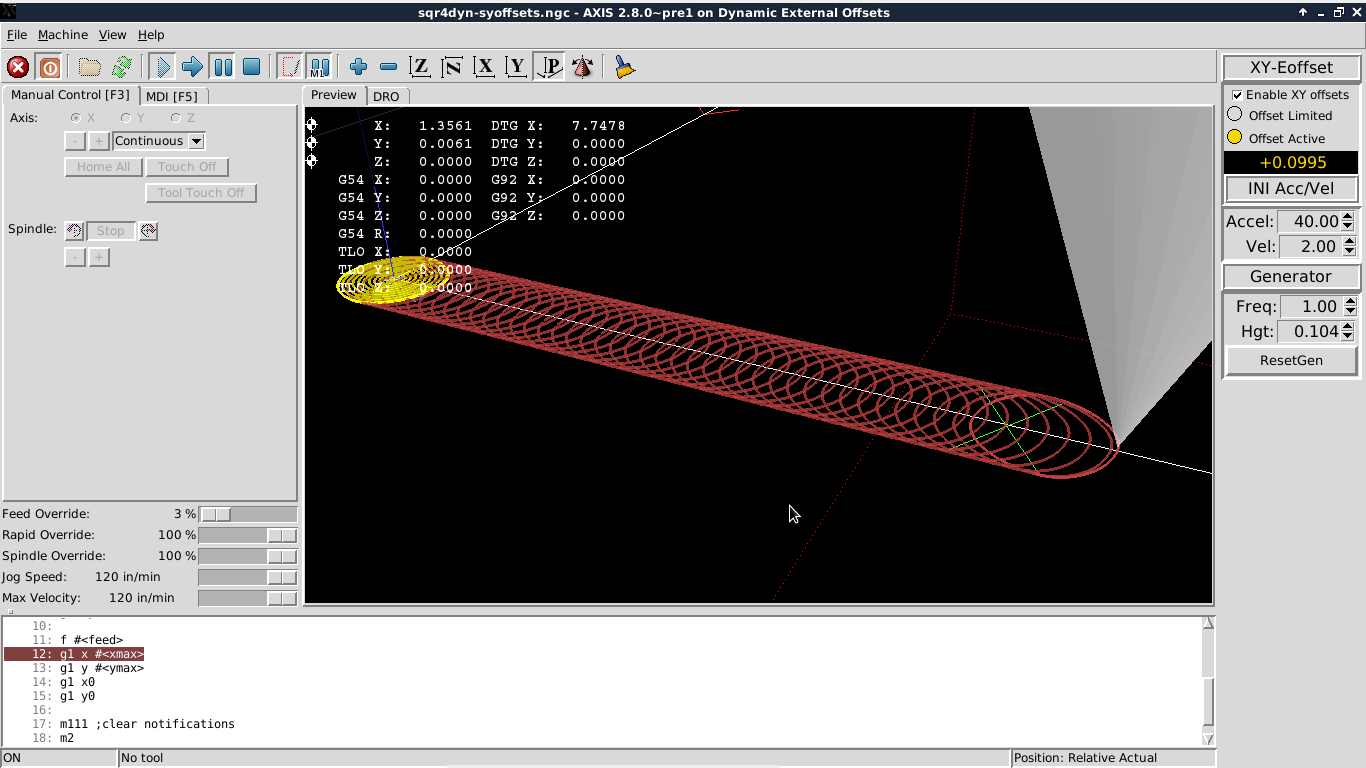Increase the Accel value with up arrow
1366x768 pixels.
pos(1348,217)
